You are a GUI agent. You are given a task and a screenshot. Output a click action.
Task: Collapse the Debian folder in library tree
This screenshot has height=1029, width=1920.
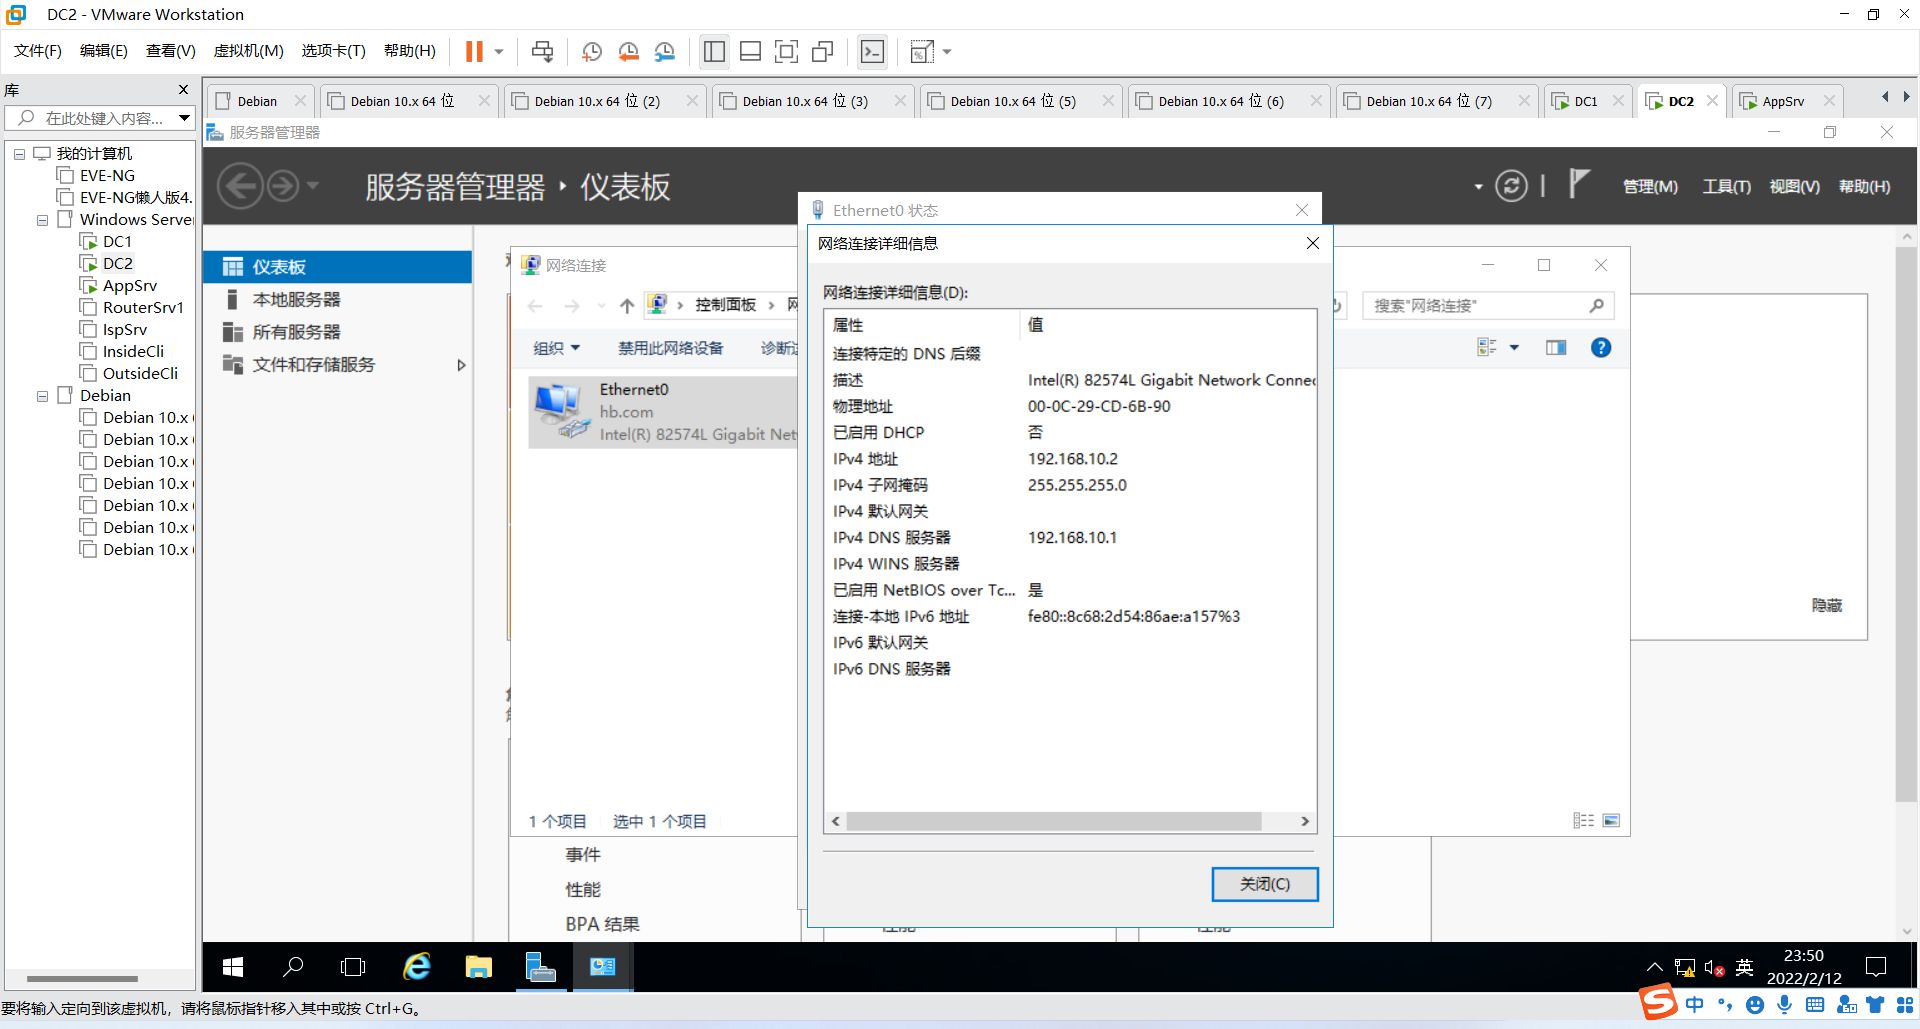coord(42,396)
